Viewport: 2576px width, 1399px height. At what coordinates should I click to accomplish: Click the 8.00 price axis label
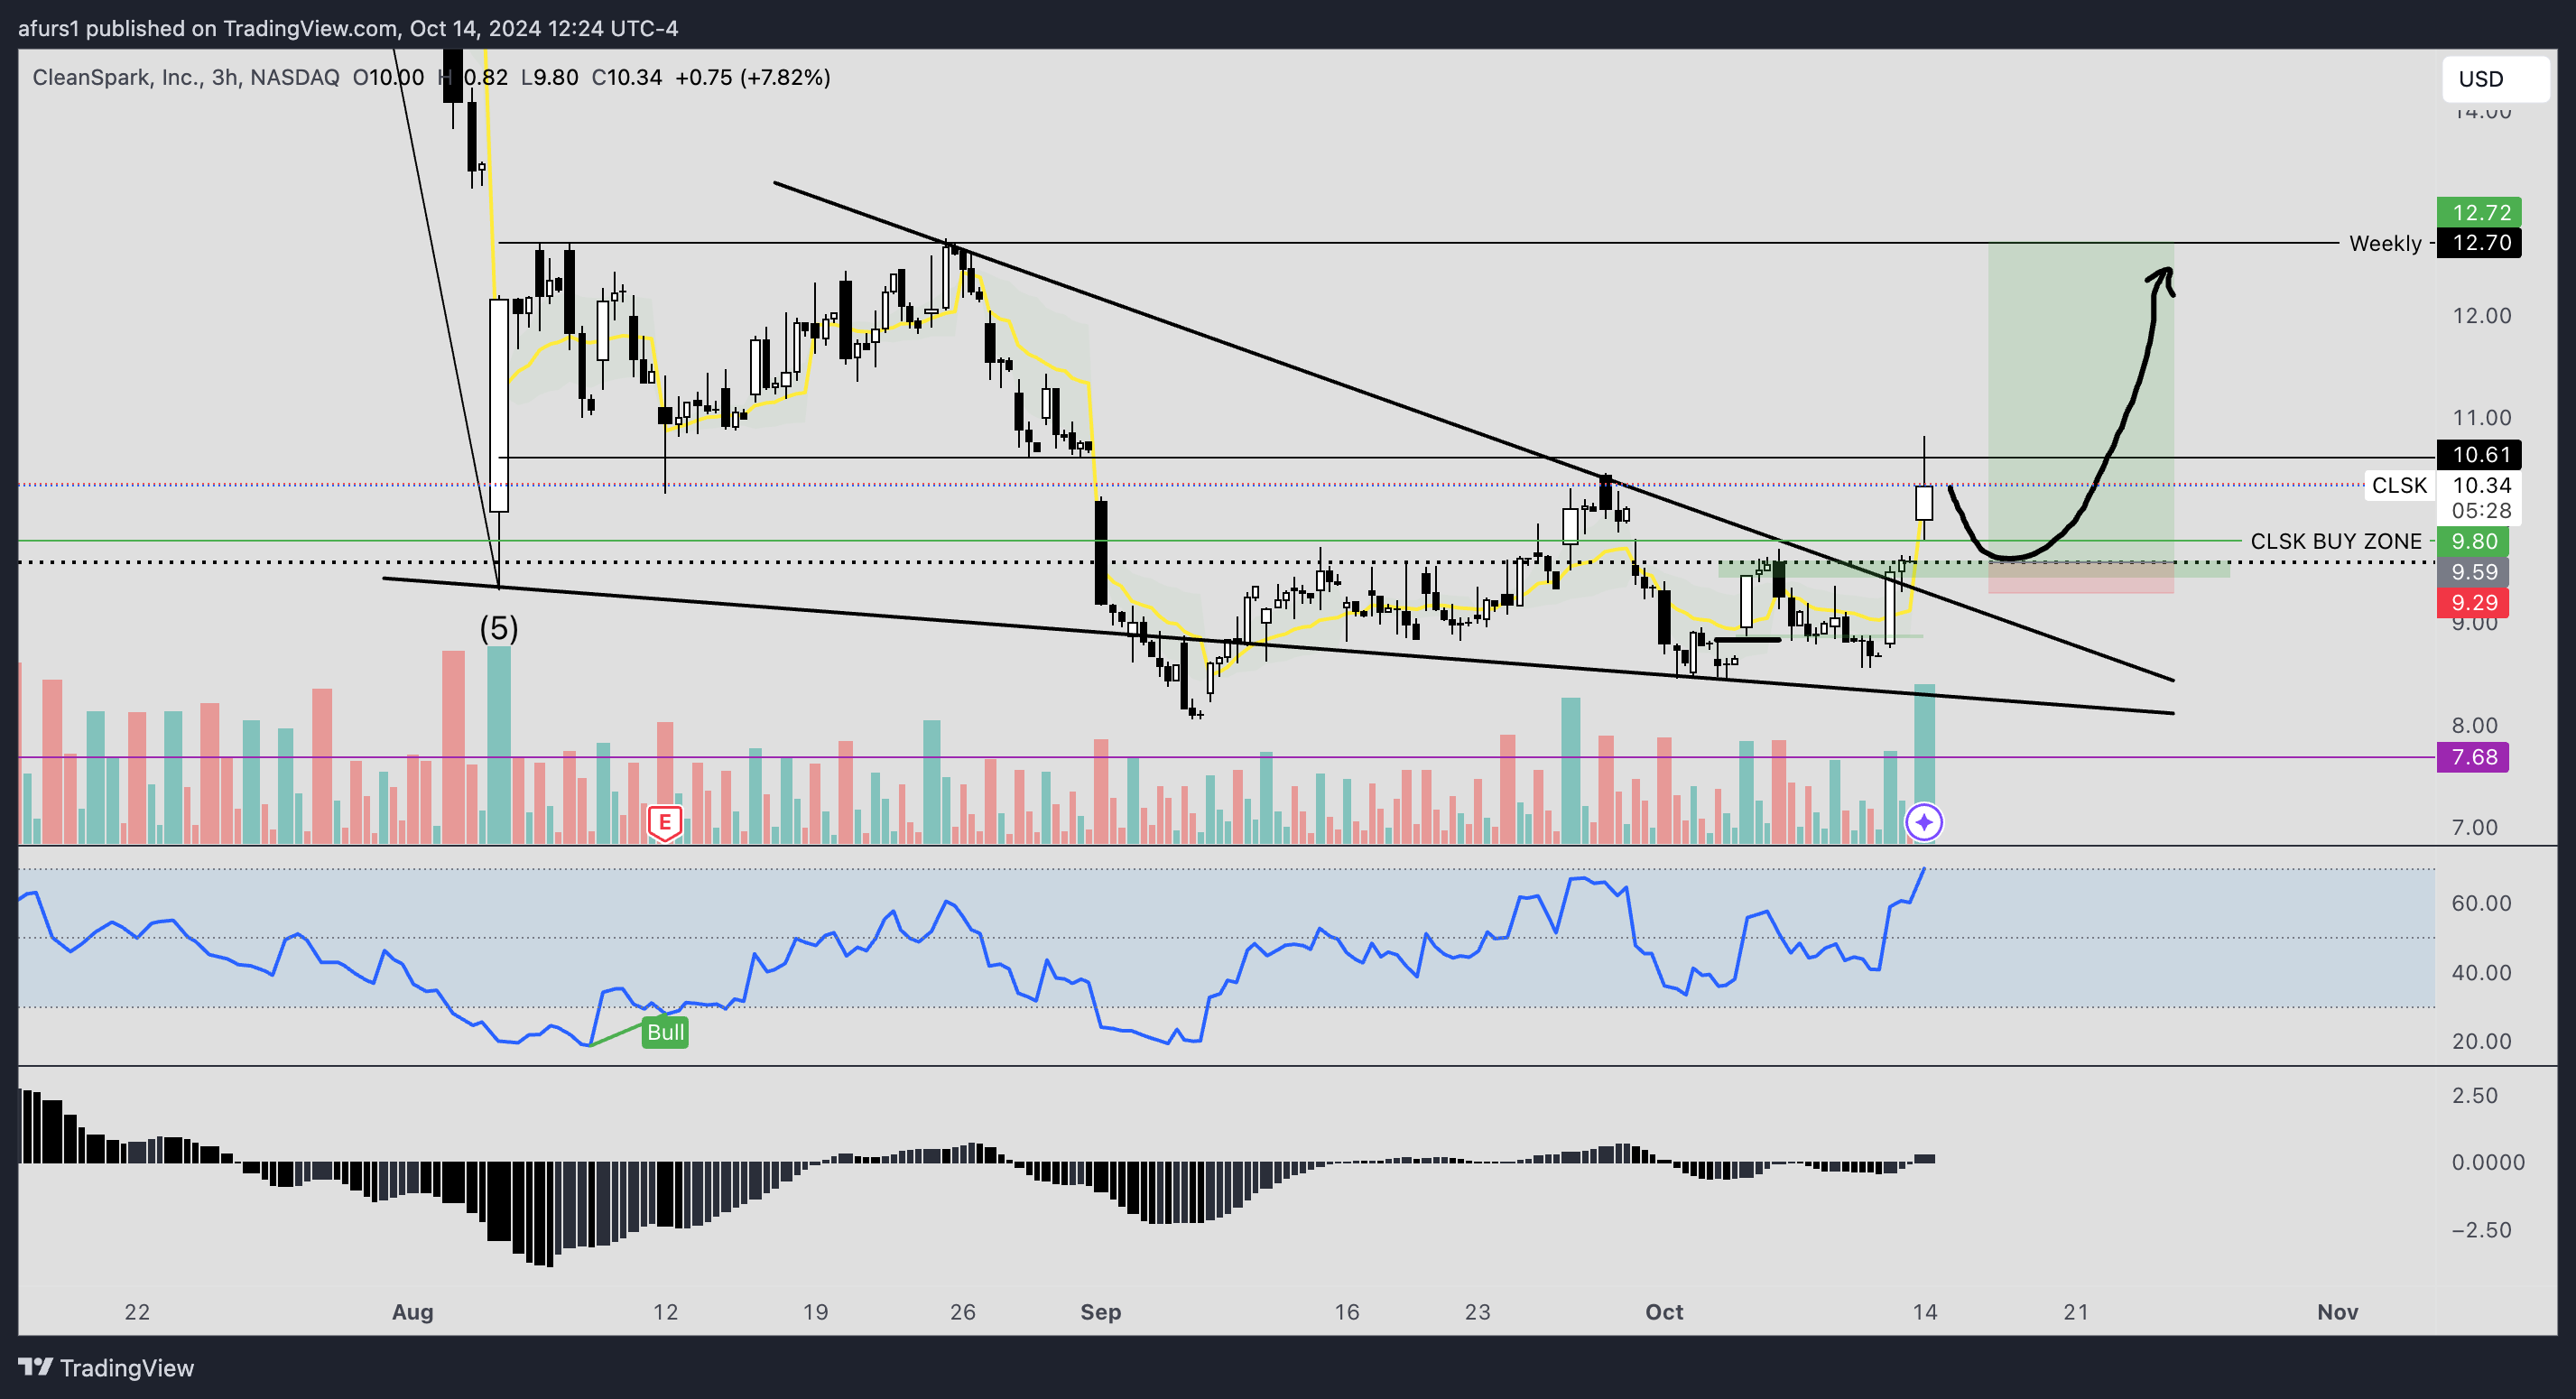(x=2474, y=726)
